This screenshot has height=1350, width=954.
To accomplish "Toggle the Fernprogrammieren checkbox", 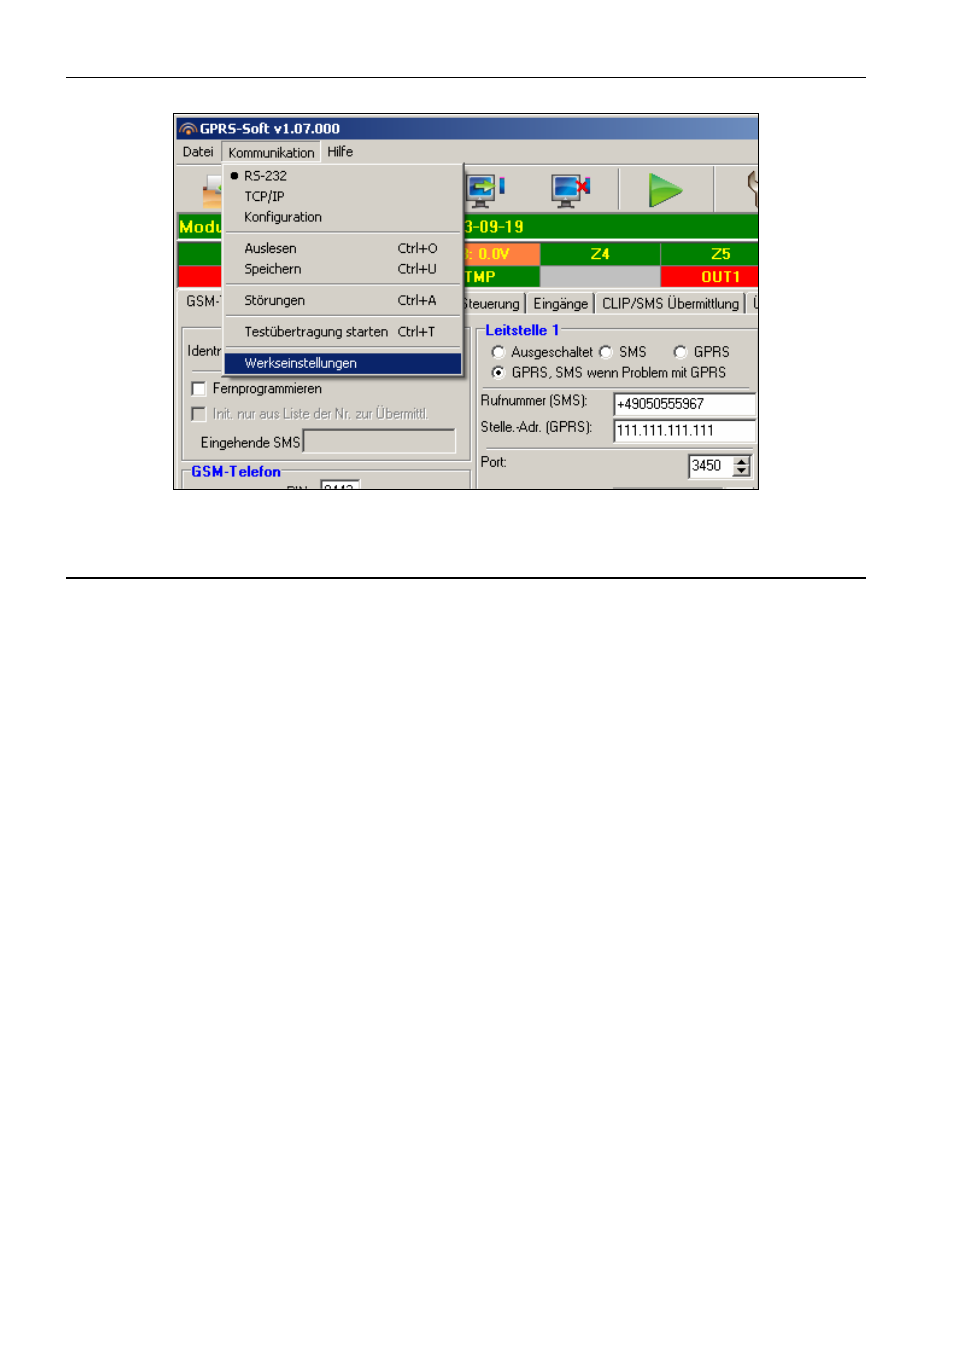I will pyautogui.click(x=198, y=389).
